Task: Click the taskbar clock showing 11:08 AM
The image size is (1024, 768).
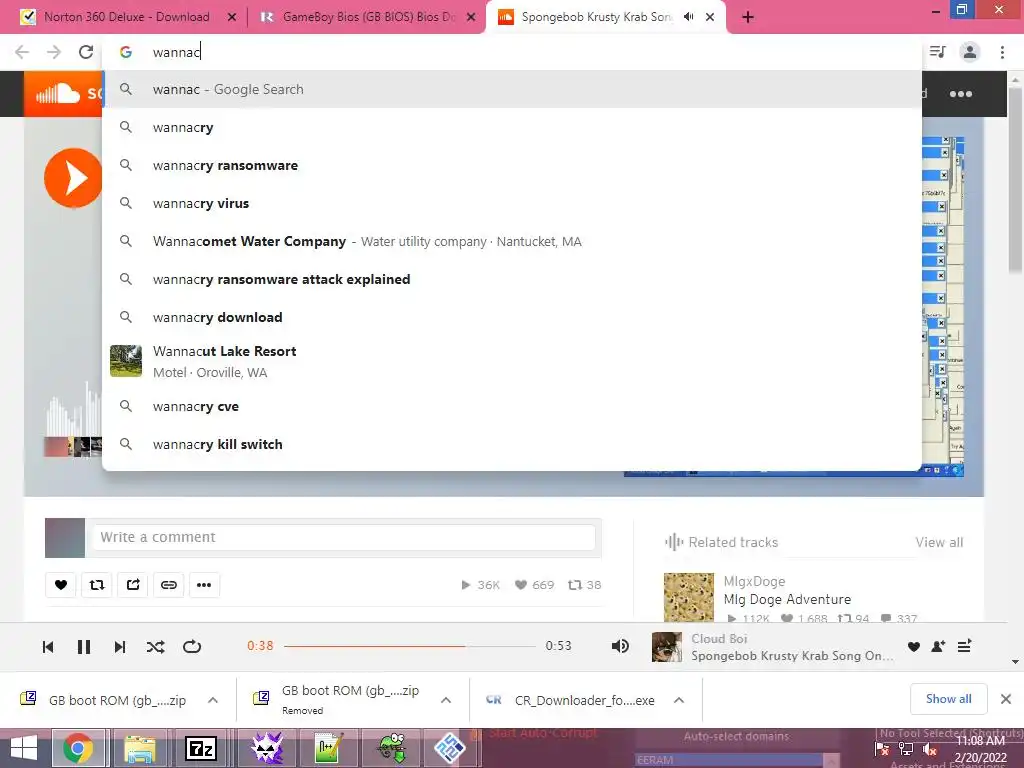Action: [980, 749]
